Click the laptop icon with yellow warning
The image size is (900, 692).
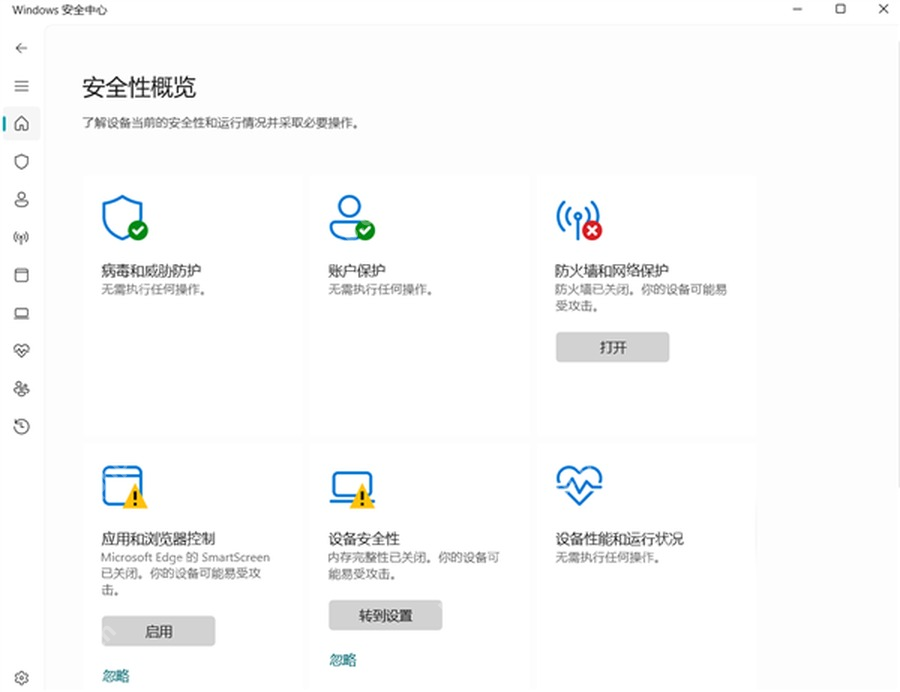point(352,489)
